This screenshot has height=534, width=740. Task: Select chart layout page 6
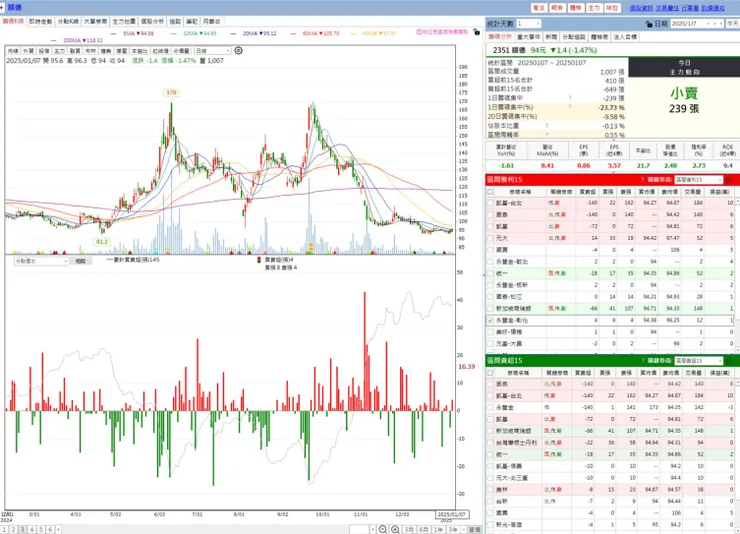point(50,530)
